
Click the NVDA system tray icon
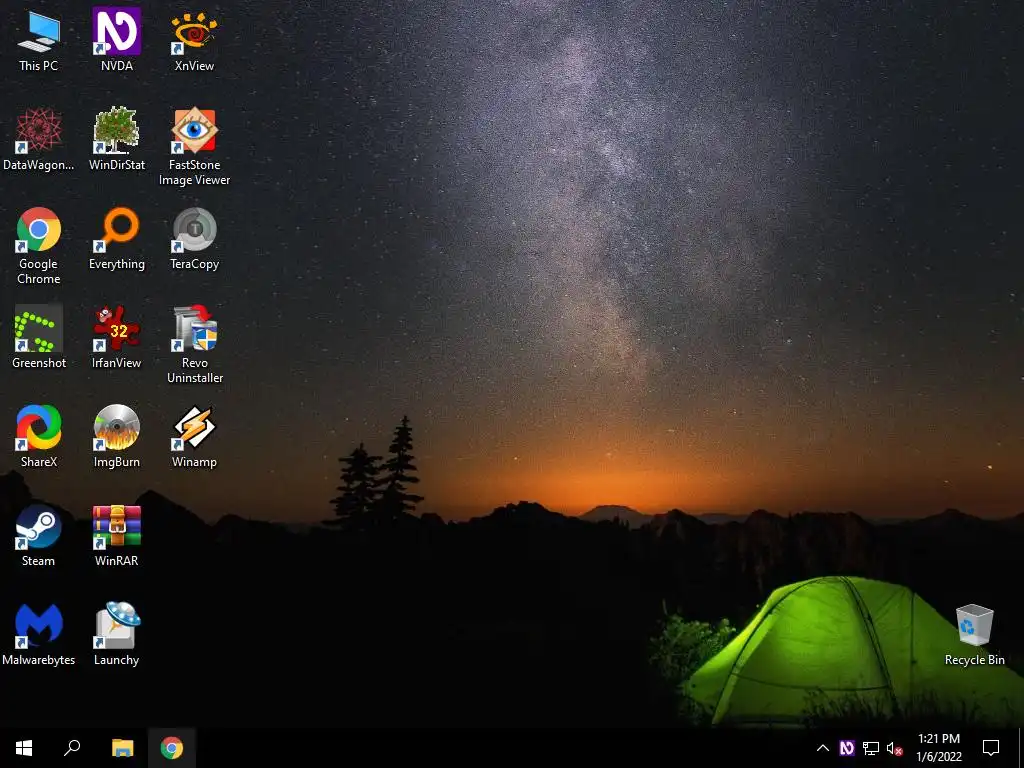tap(847, 748)
